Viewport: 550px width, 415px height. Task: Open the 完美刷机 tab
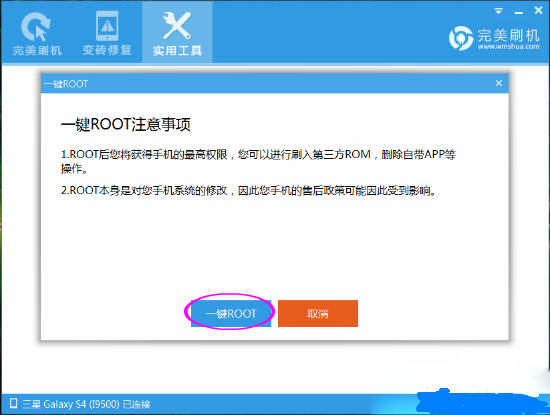37,33
